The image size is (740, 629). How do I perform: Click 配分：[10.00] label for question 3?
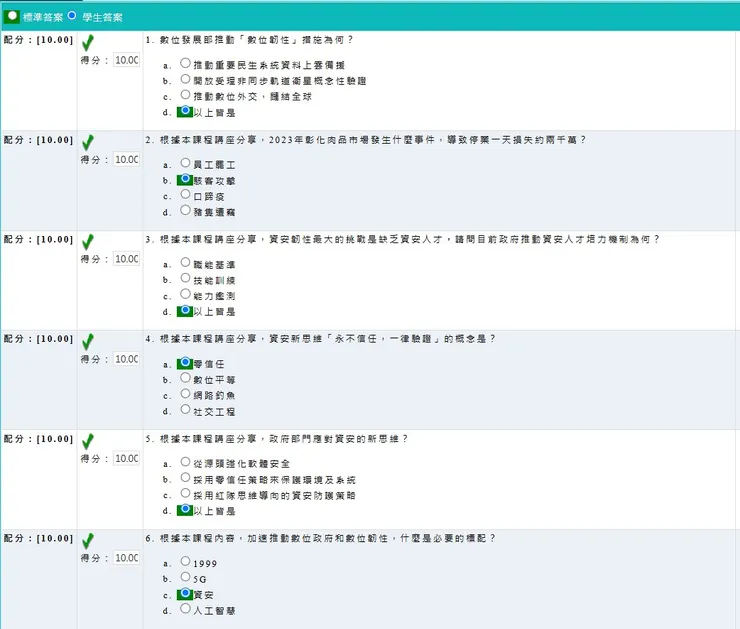click(x=38, y=240)
